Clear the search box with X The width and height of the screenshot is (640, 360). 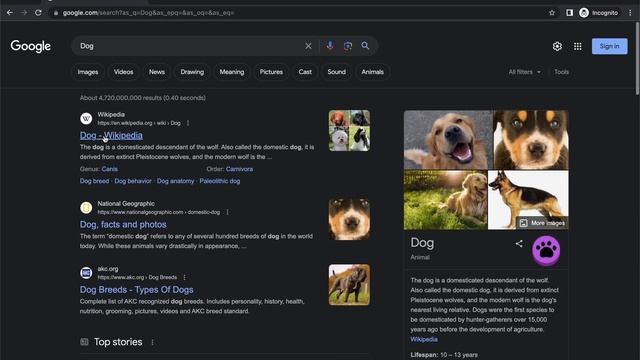pyautogui.click(x=308, y=46)
